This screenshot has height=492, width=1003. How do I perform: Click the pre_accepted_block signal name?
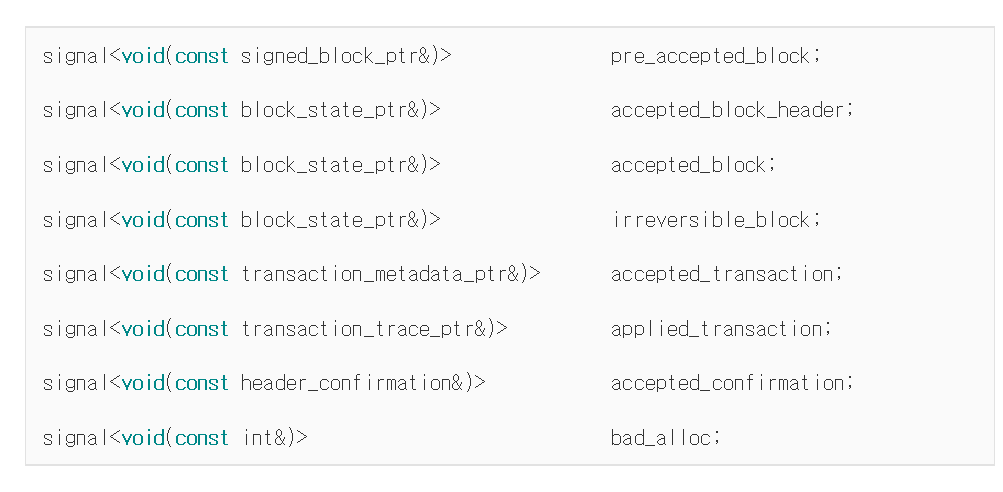tap(710, 57)
